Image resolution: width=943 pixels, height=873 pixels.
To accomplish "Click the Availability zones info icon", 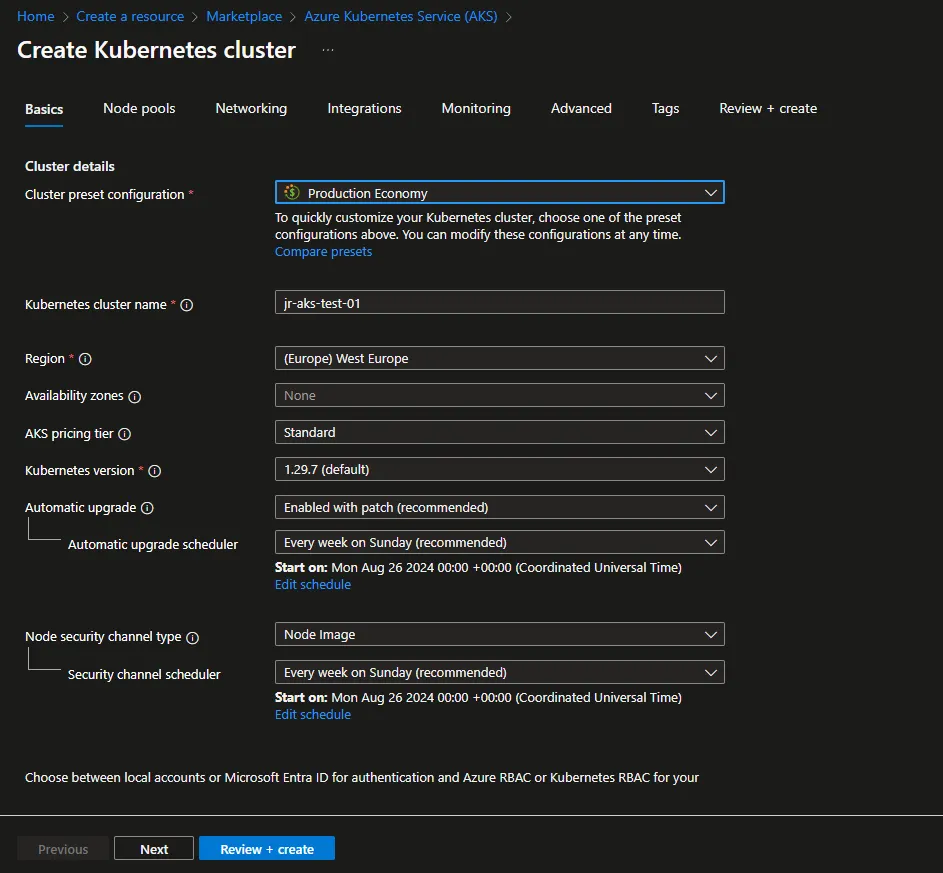I will 136,396.
